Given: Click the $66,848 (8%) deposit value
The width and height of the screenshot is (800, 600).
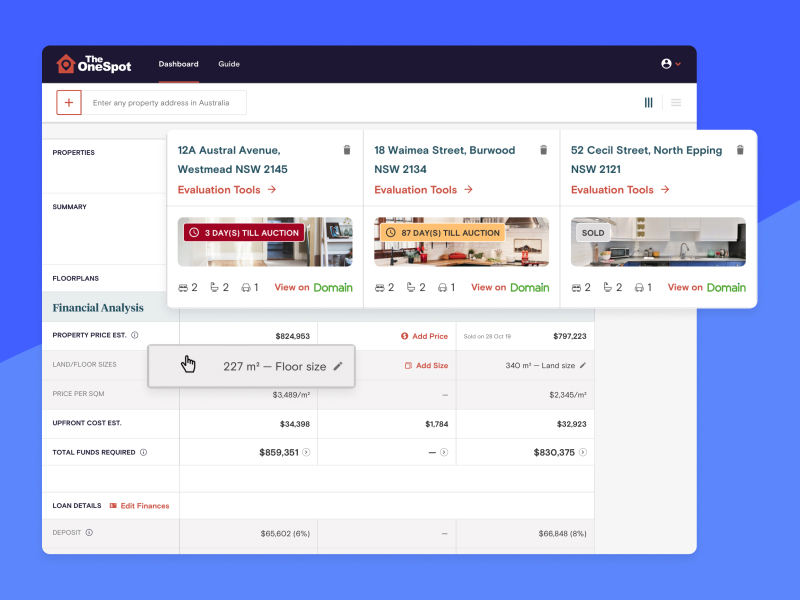Looking at the screenshot, I should [x=562, y=534].
